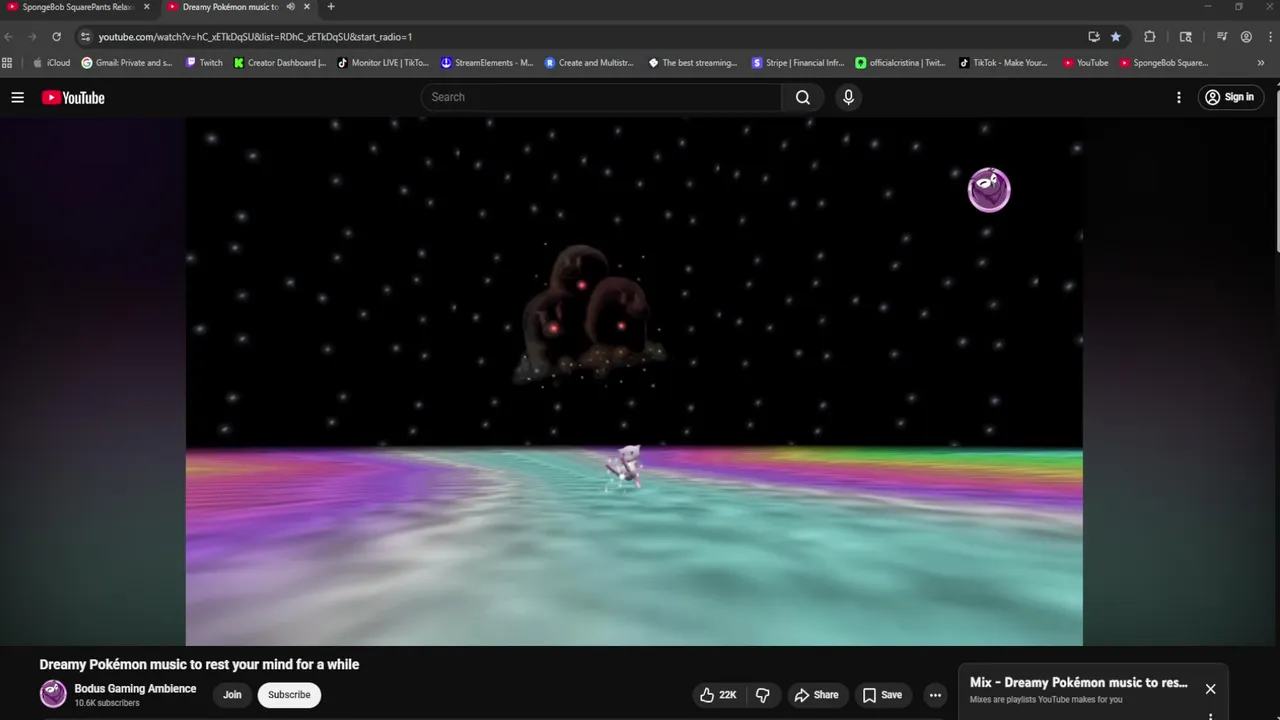1280x720 pixels.
Task: Click the purple channel watermark in video
Action: click(x=989, y=190)
